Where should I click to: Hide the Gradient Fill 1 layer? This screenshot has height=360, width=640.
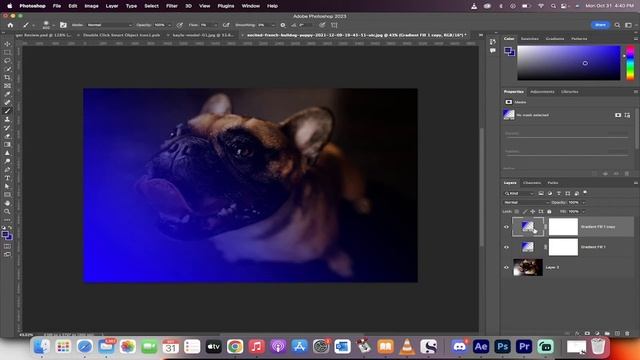pyautogui.click(x=507, y=247)
